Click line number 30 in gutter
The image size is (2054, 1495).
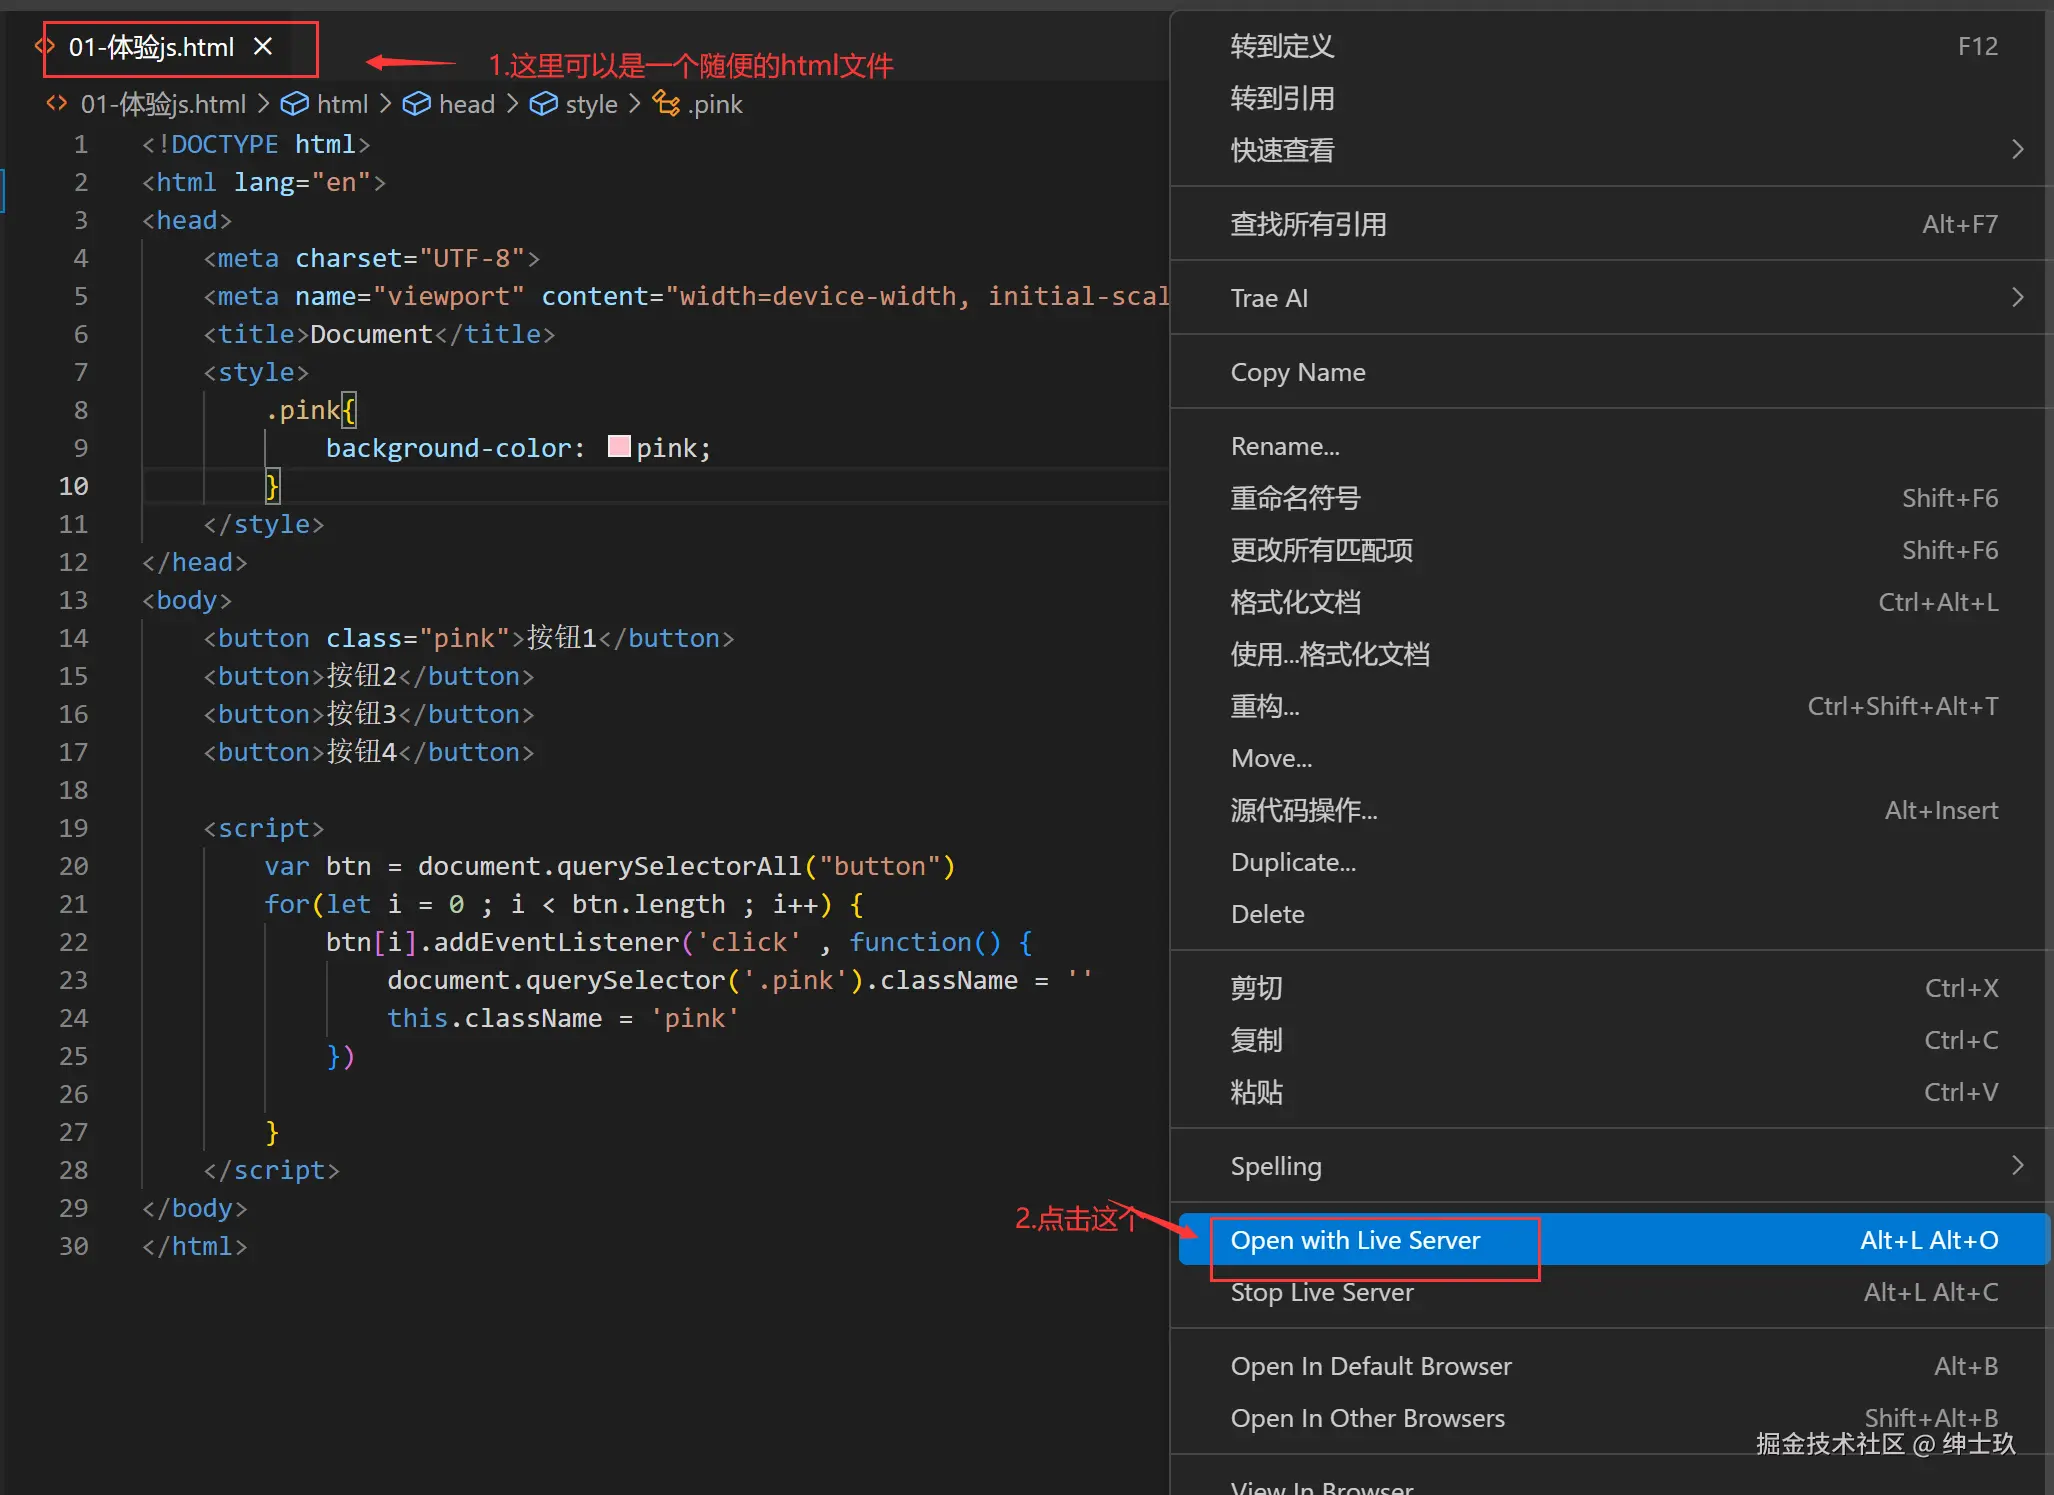click(x=73, y=1246)
